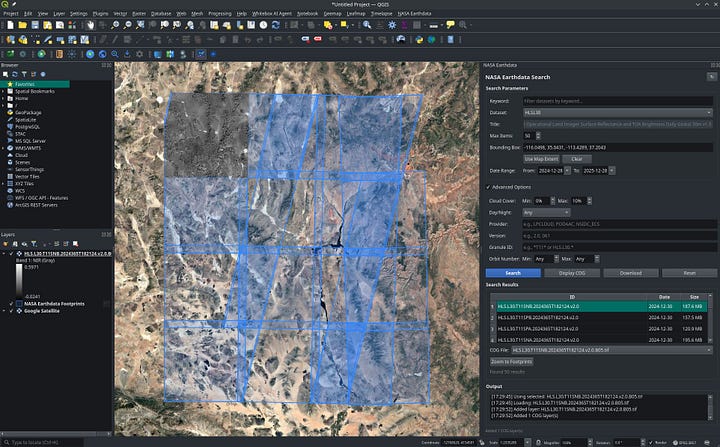This screenshot has width=720, height=447.
Task: Click the globe icon next to Python icon
Action: click(432, 40)
